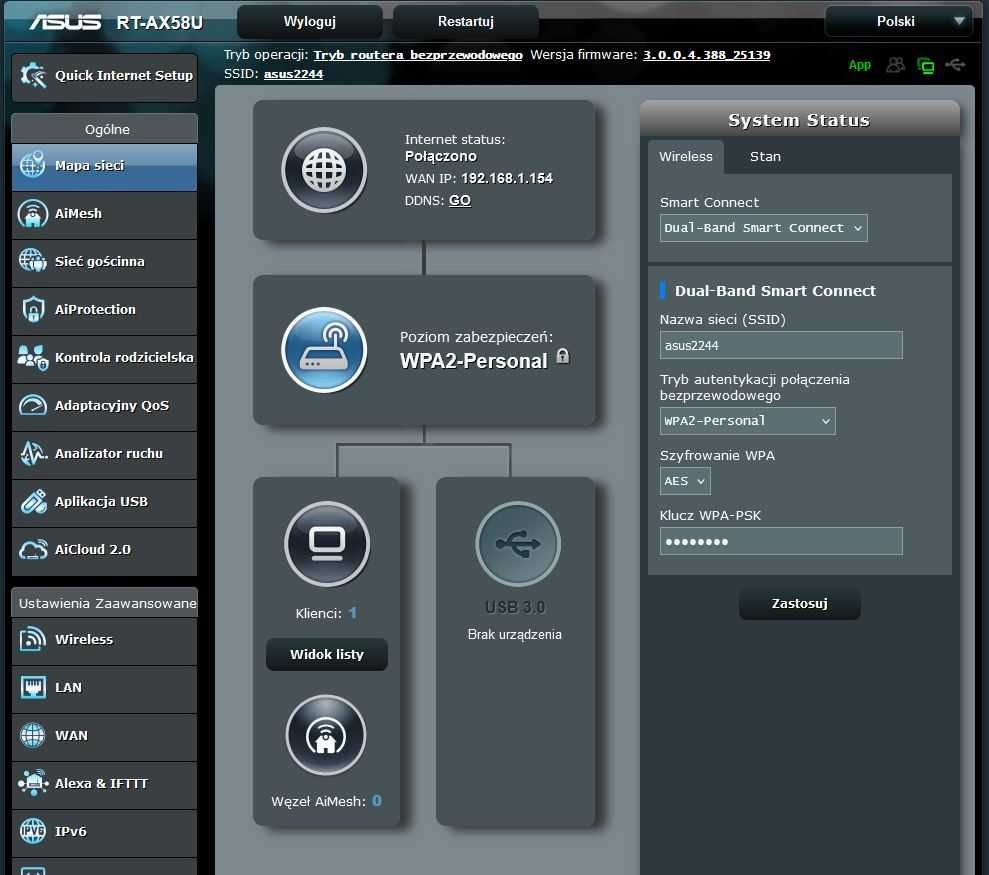
Task: Select AiMesh menu item label
Action: click(78, 213)
